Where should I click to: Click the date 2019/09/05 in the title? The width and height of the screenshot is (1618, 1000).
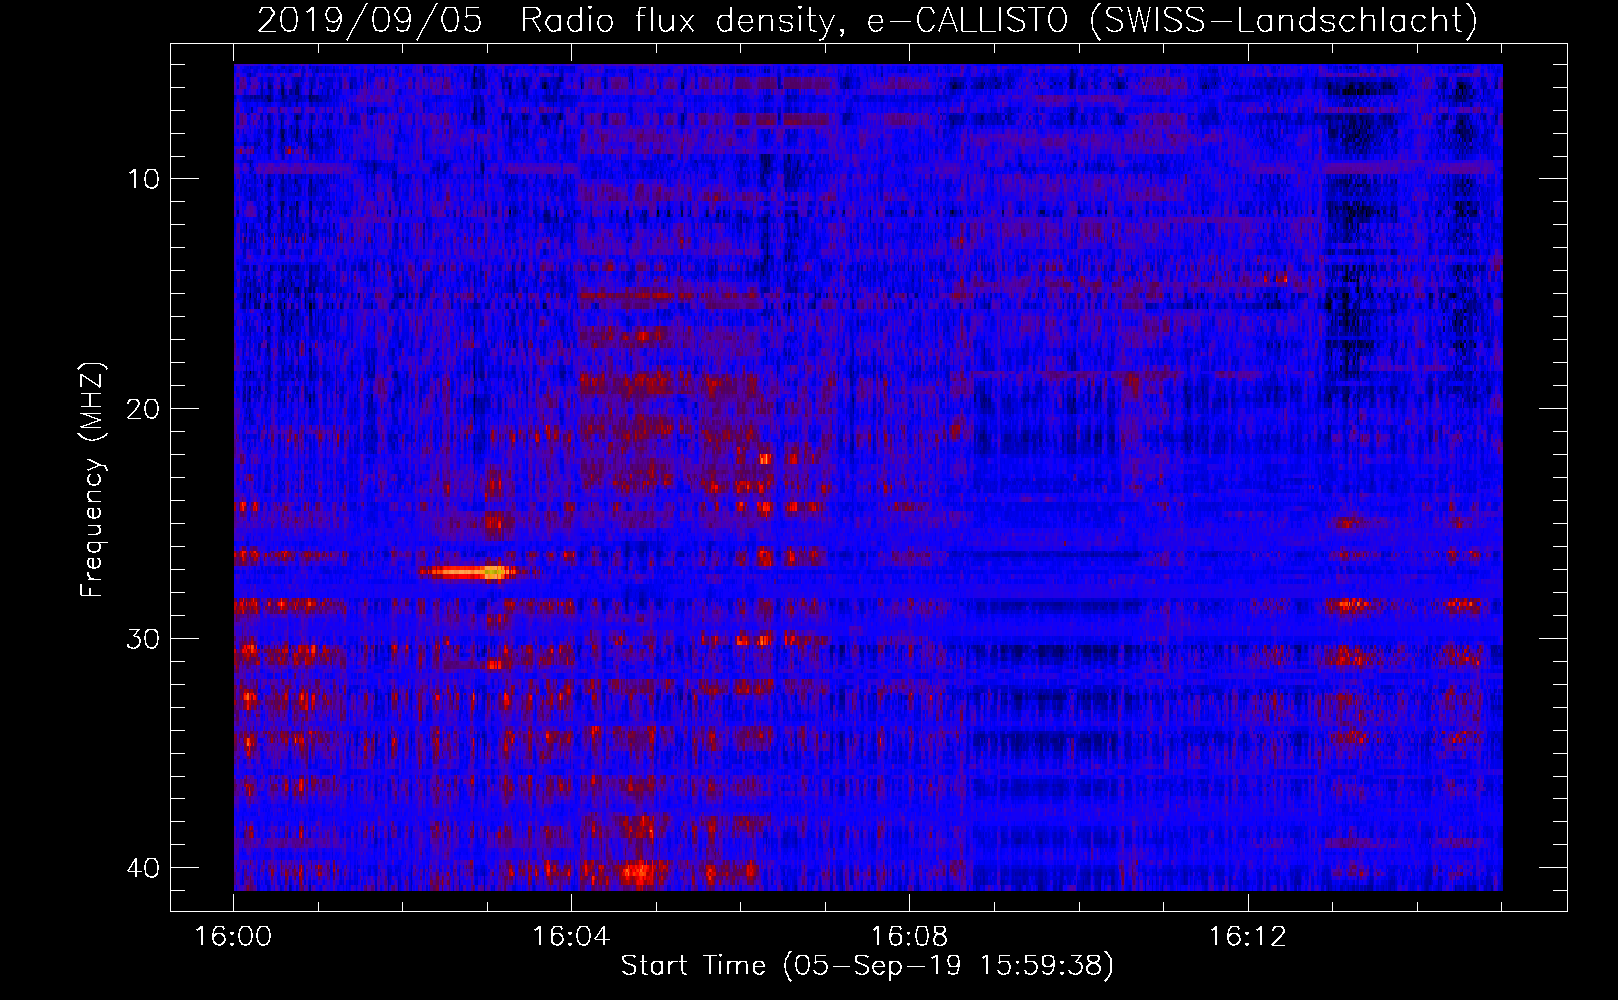[369, 20]
